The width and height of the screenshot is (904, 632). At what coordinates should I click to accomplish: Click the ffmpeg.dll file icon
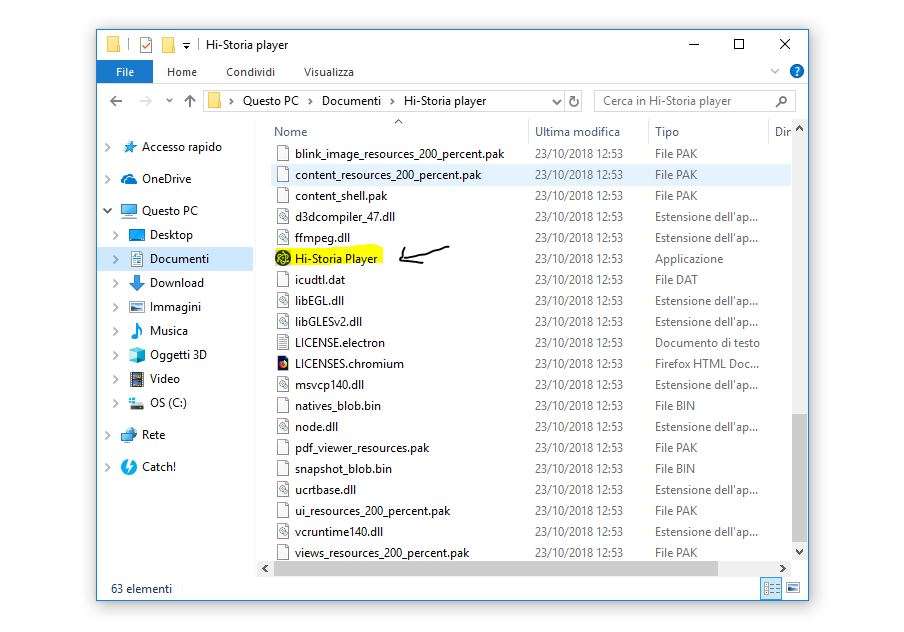tap(282, 238)
